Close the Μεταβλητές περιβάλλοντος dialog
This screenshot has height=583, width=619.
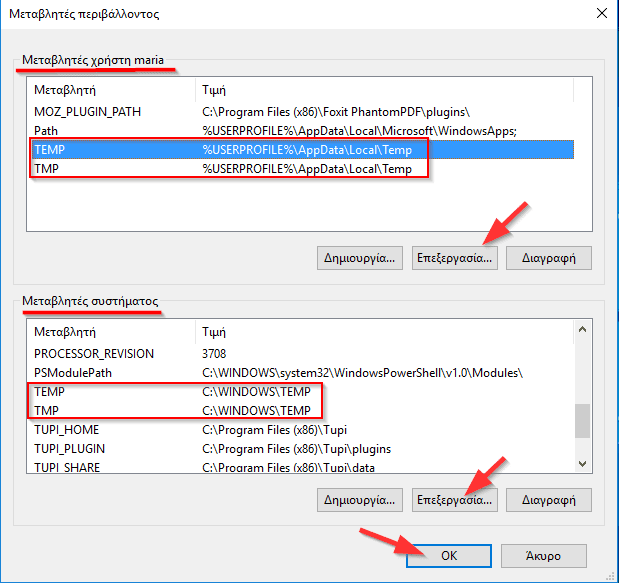tap(602, 13)
